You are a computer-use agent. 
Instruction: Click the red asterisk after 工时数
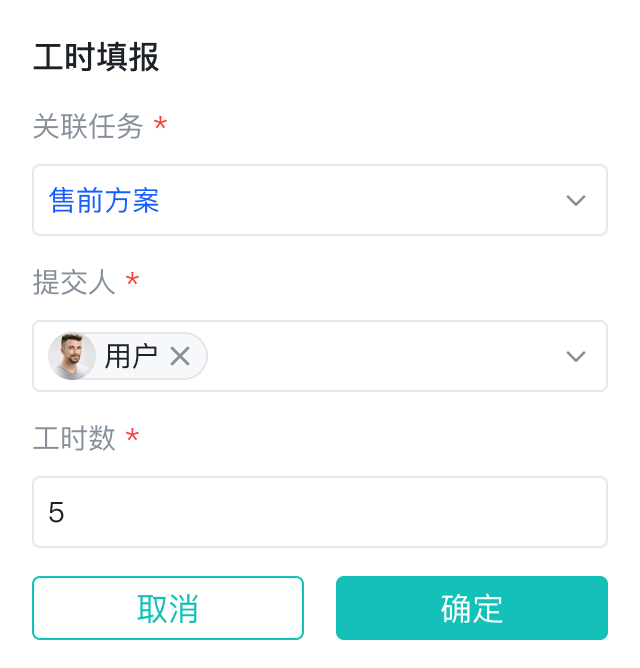[132, 438]
